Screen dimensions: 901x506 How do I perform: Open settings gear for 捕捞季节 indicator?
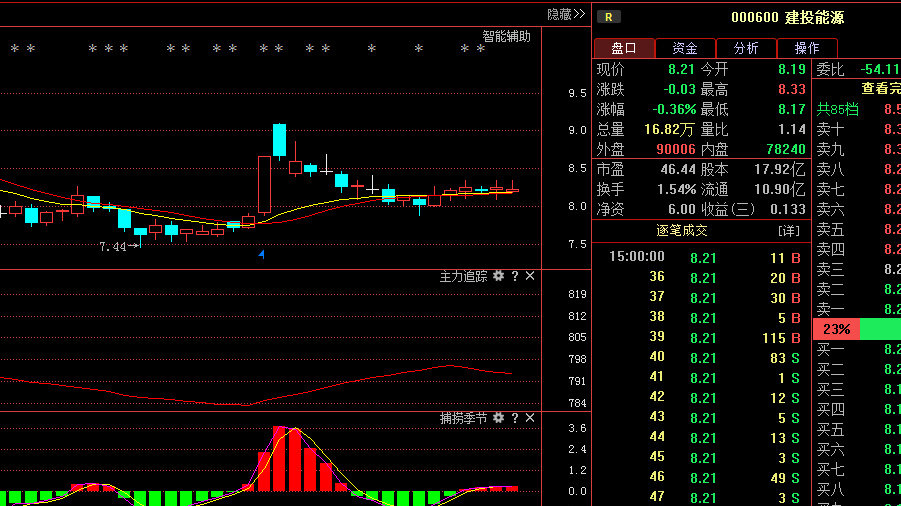498,417
